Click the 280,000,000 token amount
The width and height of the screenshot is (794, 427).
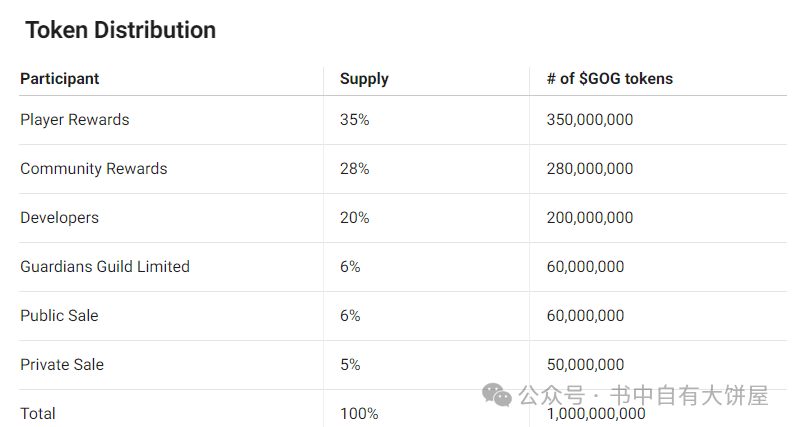[589, 169]
